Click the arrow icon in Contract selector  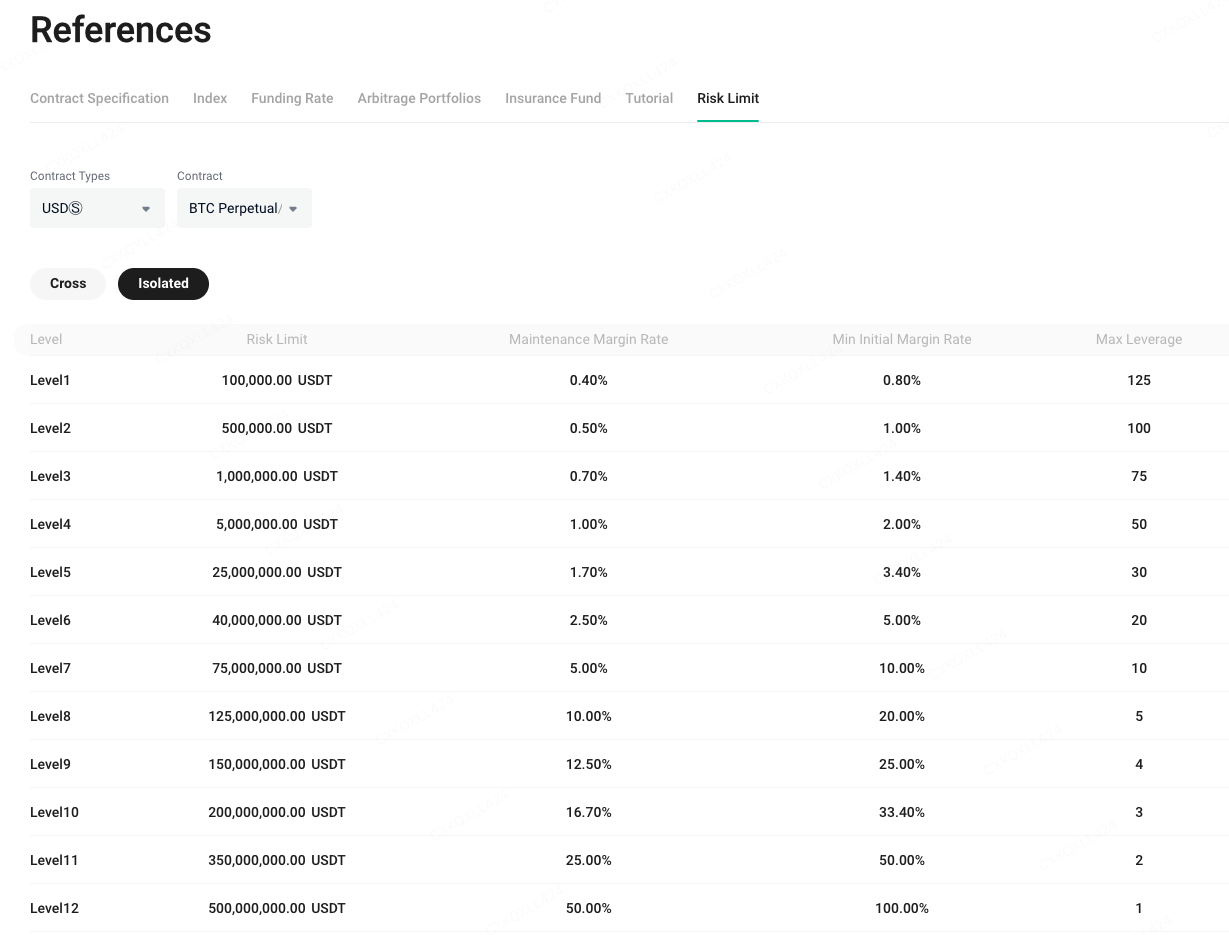click(x=293, y=209)
